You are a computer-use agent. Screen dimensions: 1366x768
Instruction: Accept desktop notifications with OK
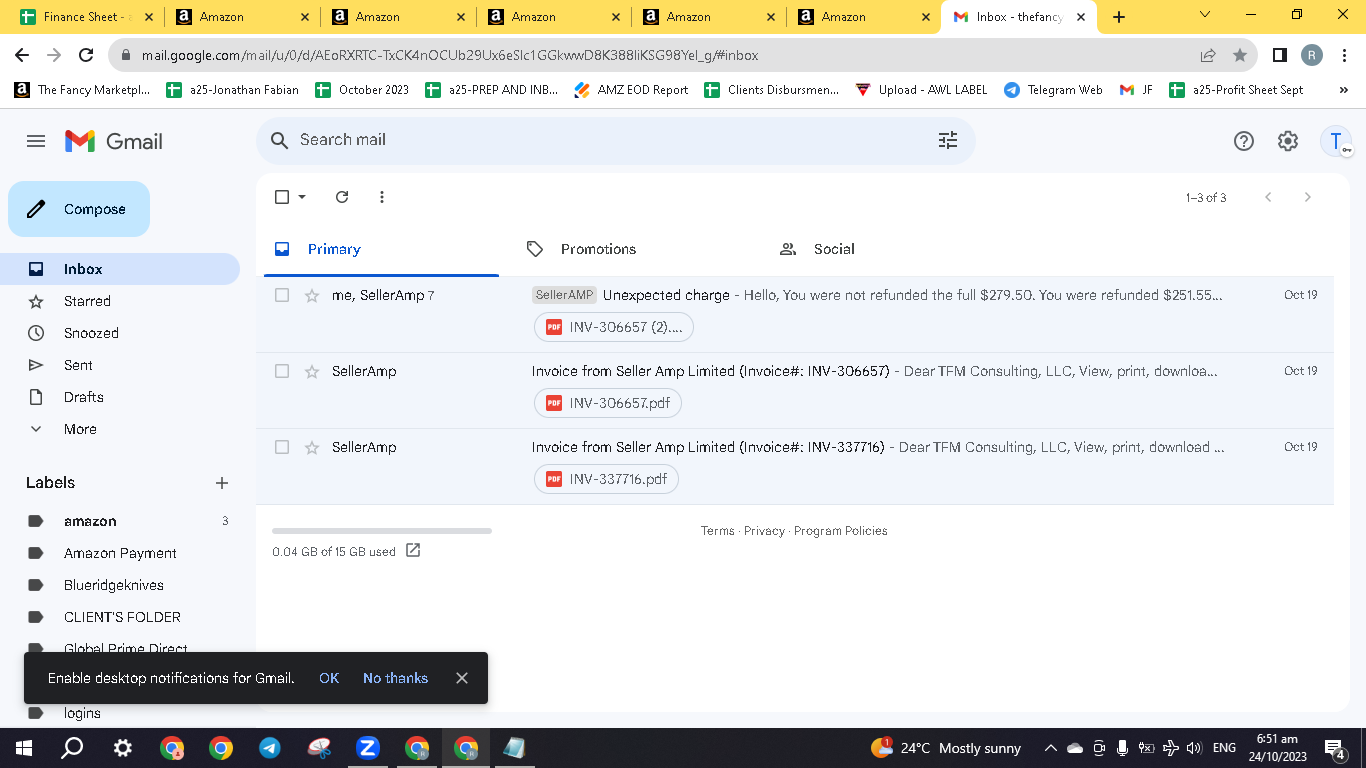[329, 678]
